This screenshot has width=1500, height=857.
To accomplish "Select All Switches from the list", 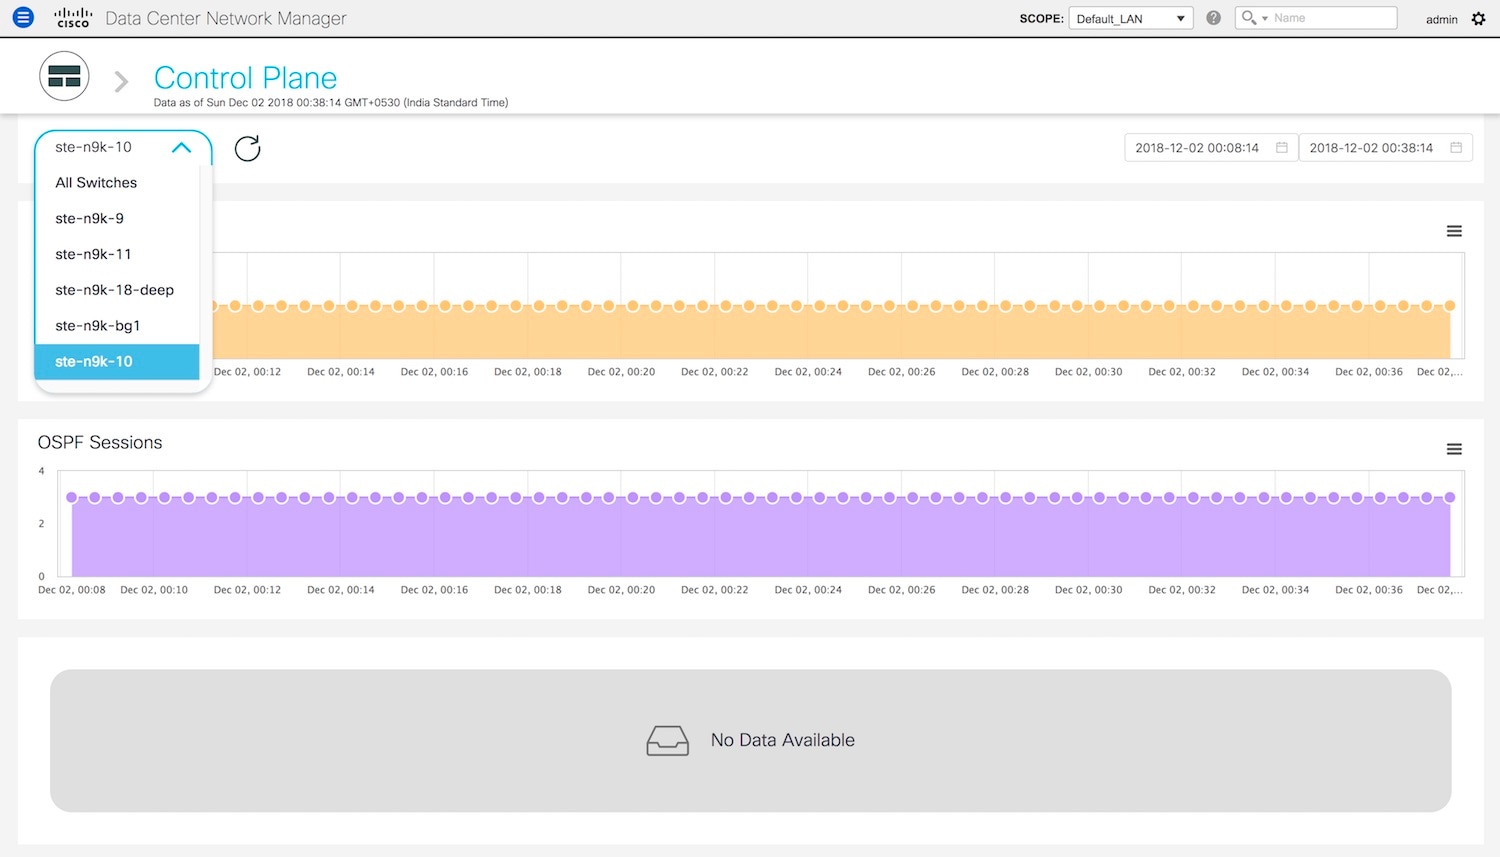I will 117,183.
